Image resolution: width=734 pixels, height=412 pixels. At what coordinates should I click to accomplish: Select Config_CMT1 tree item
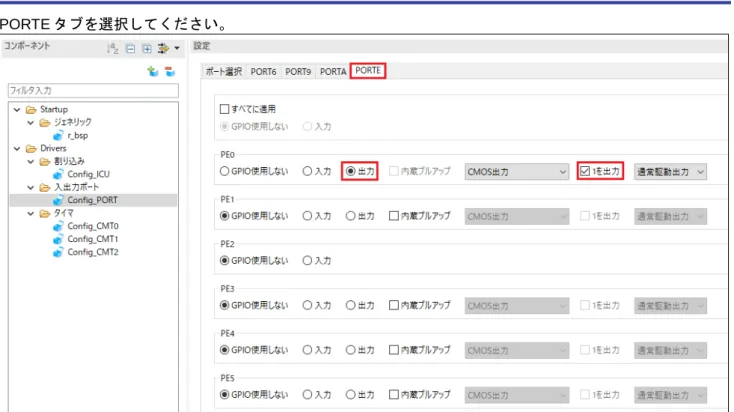tap(93, 239)
